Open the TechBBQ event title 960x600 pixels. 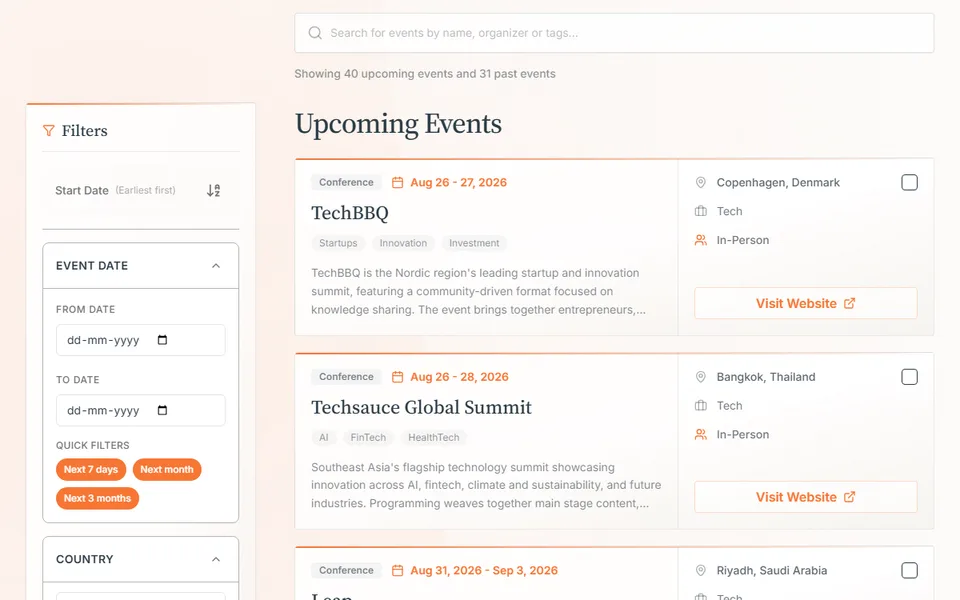point(350,213)
